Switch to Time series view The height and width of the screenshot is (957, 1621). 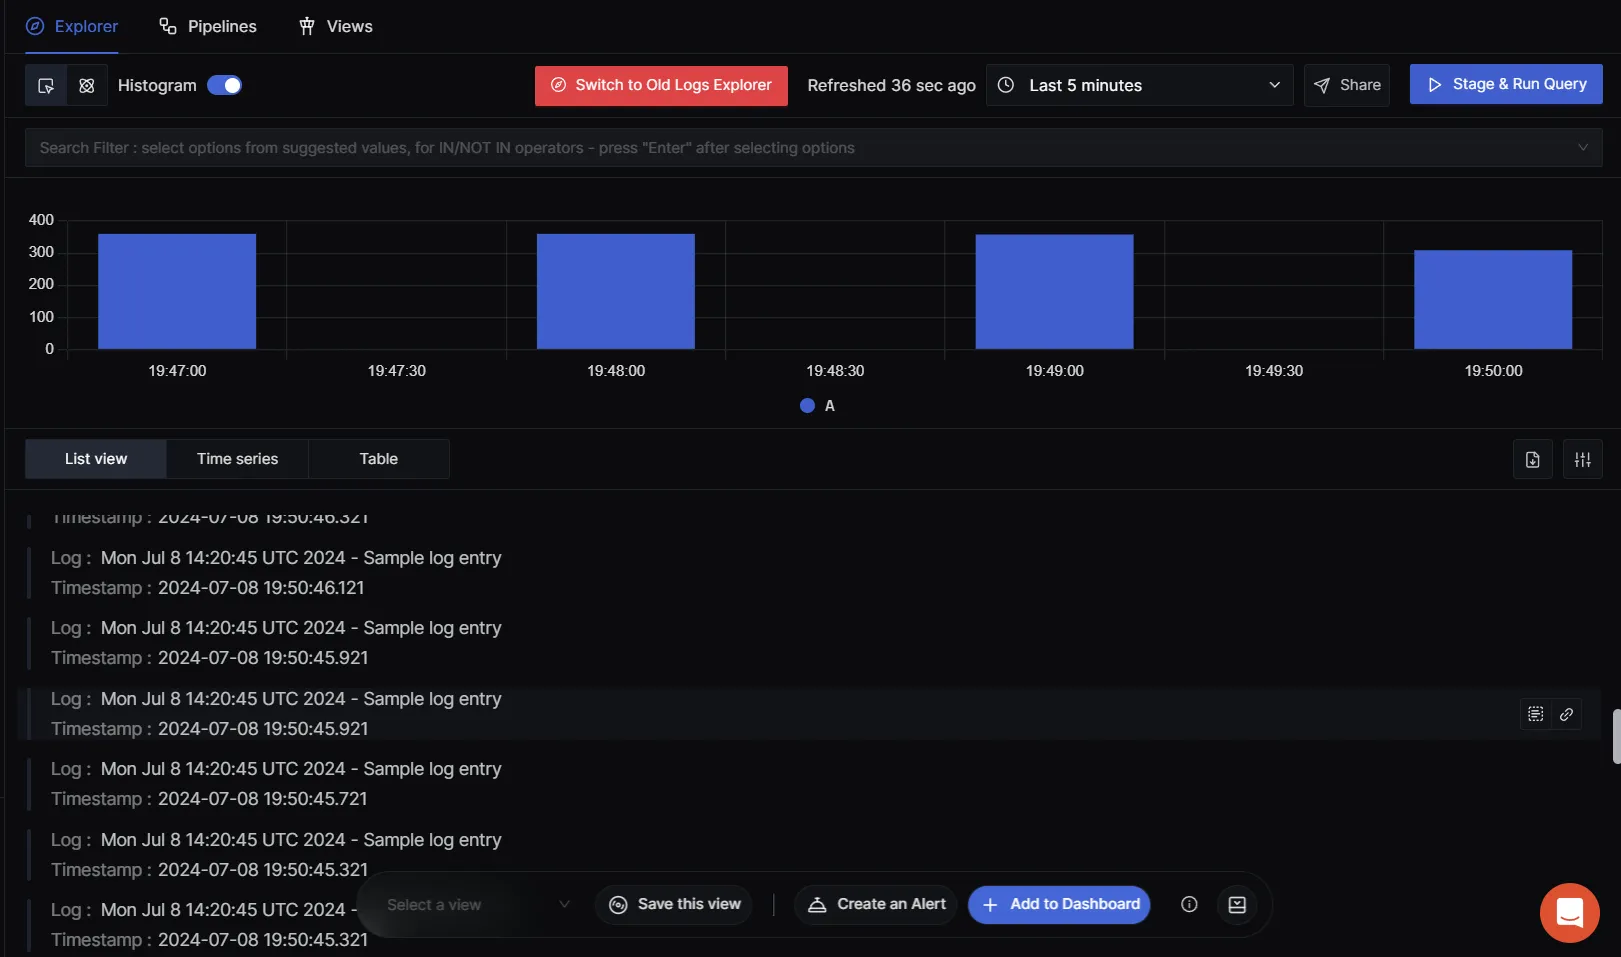tap(237, 459)
